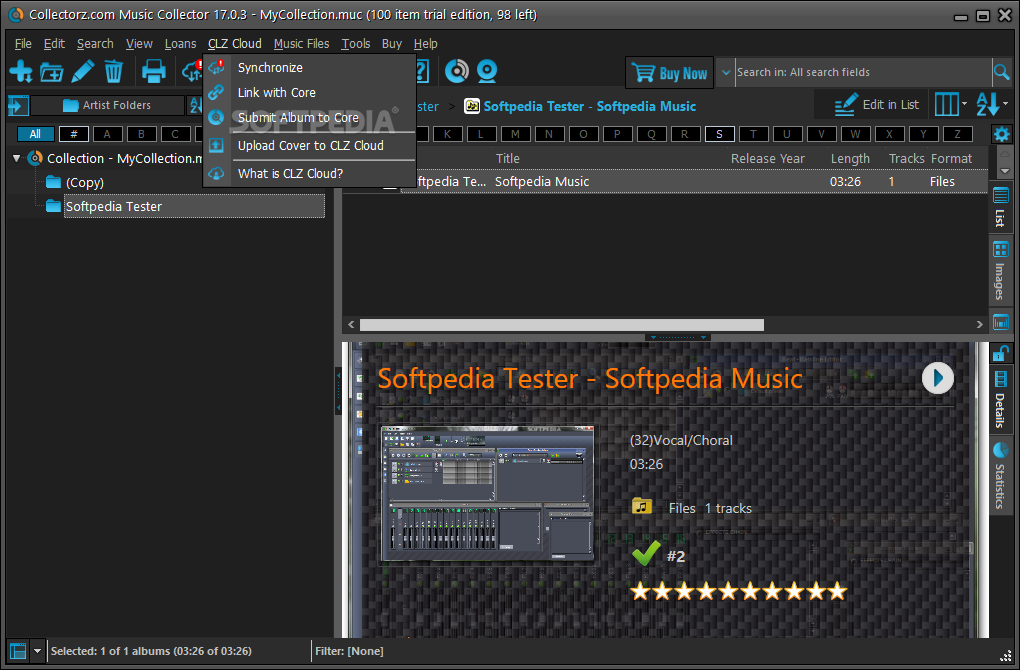Screen dimensions: 1020x670
Task: Click the Buy Now button
Action: (669, 73)
